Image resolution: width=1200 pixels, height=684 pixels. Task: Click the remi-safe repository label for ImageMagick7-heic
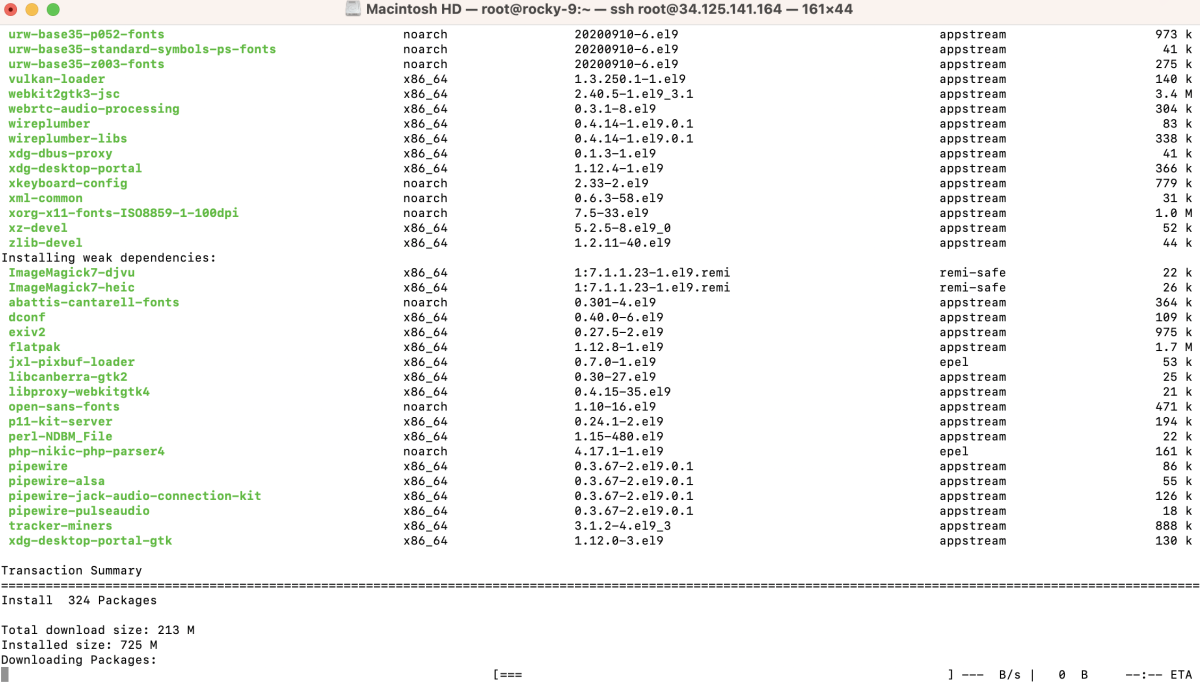tap(973, 287)
